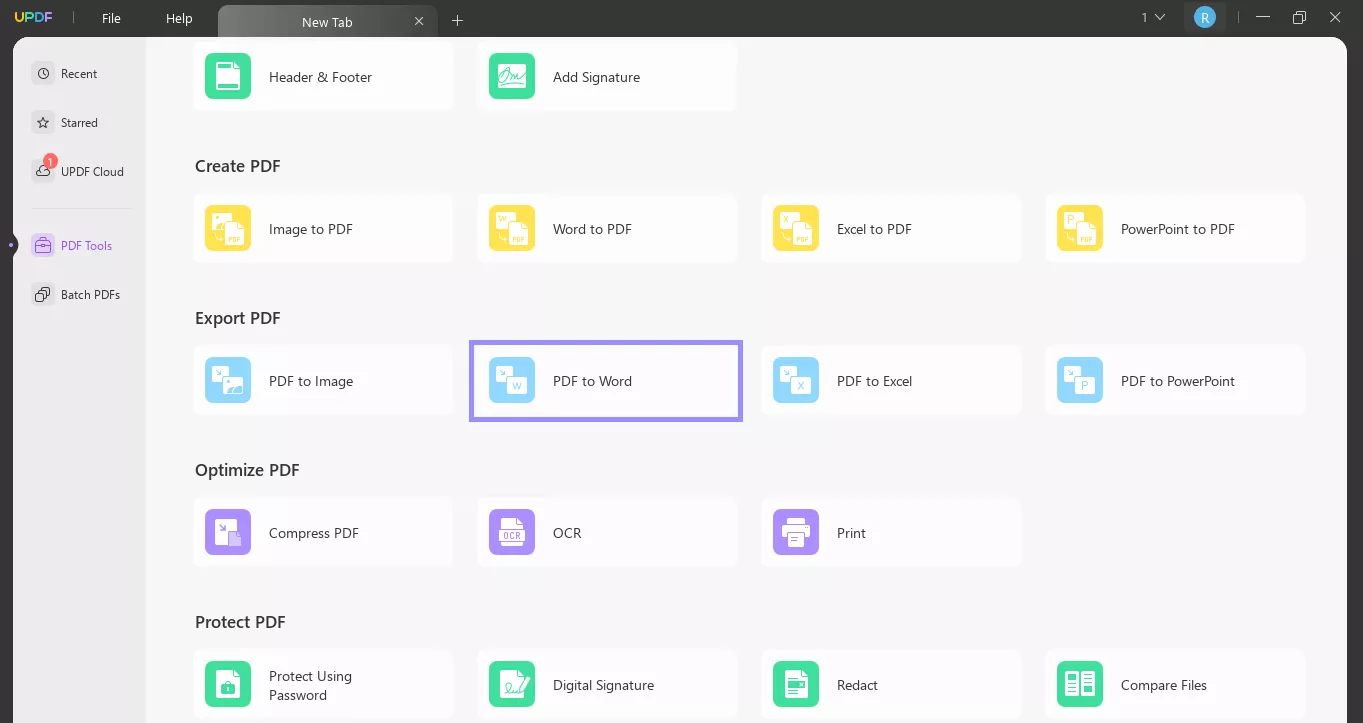
Task: Close the New Tab tab
Action: (419, 21)
